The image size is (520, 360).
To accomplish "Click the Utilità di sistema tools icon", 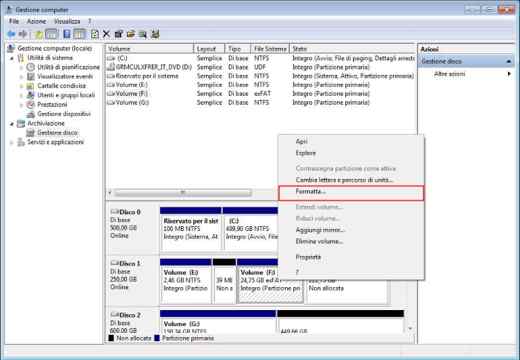I will click(21, 58).
